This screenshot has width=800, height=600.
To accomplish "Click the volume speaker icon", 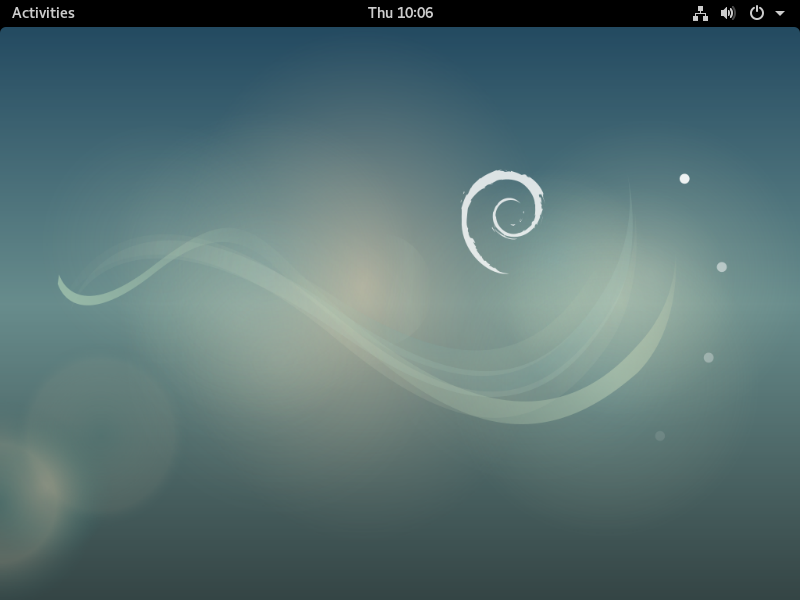I will click(728, 13).
